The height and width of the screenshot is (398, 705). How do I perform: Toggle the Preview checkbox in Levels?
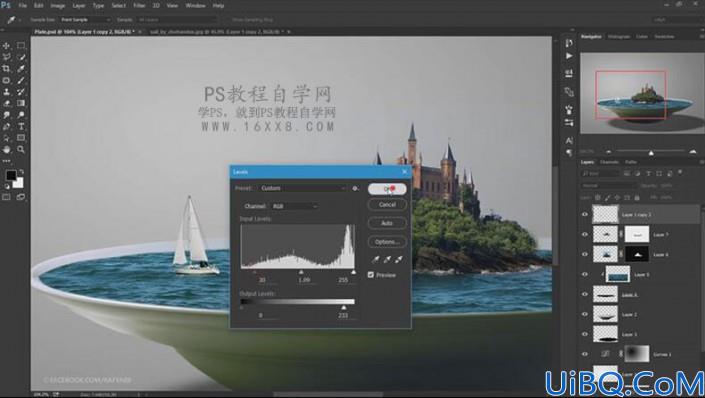(371, 275)
